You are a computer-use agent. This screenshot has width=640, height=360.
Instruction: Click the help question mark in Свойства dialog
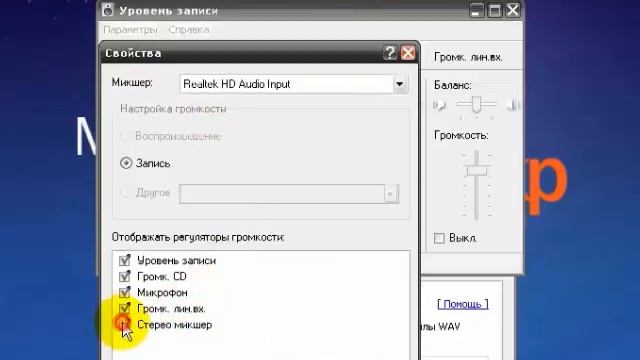click(390, 53)
